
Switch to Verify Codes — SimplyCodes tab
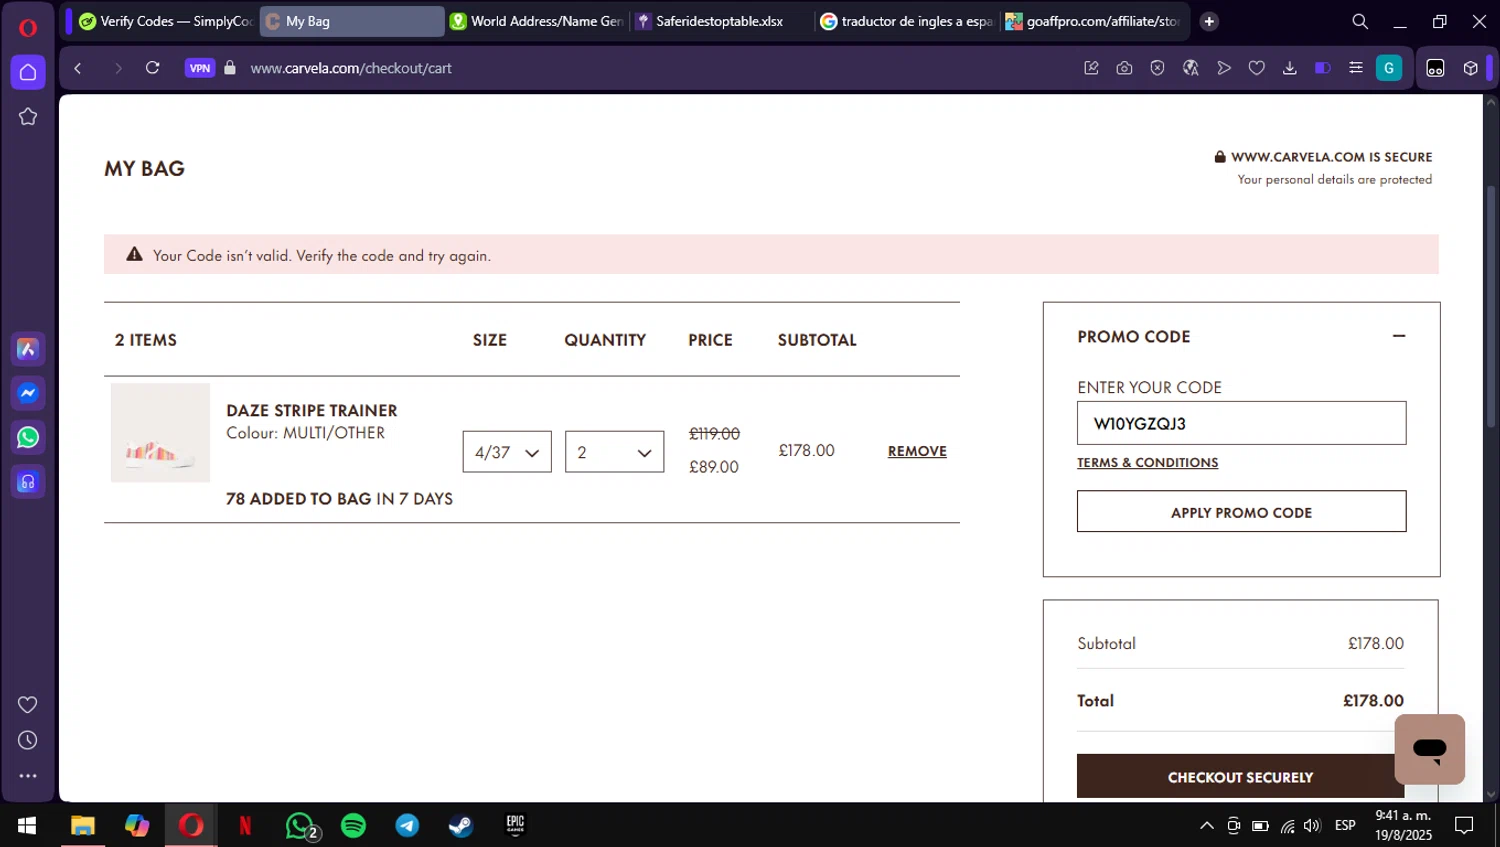coord(165,21)
